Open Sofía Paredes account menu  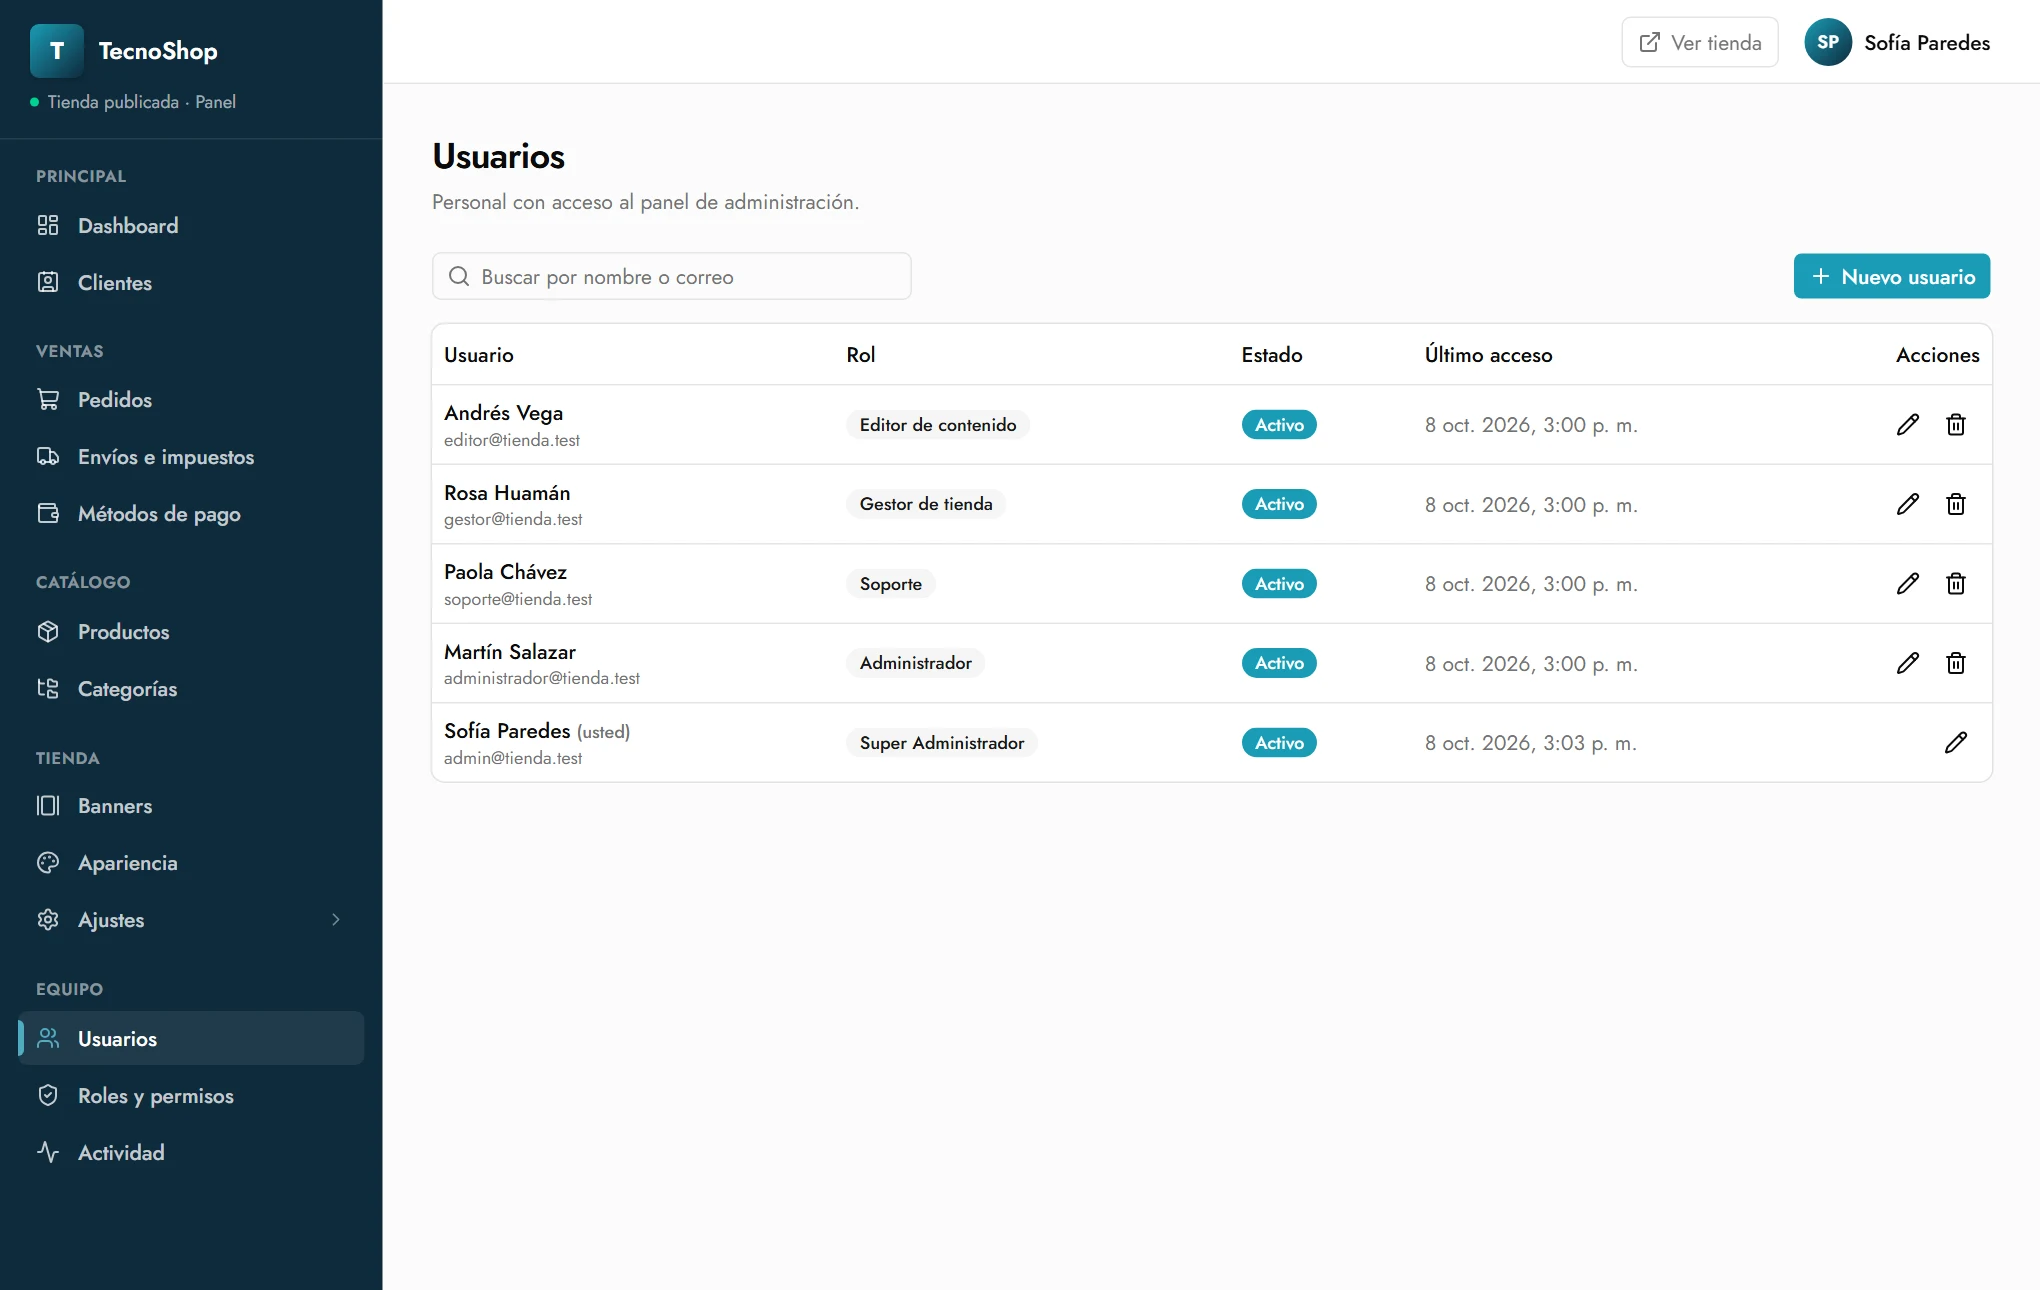pyautogui.click(x=1897, y=42)
